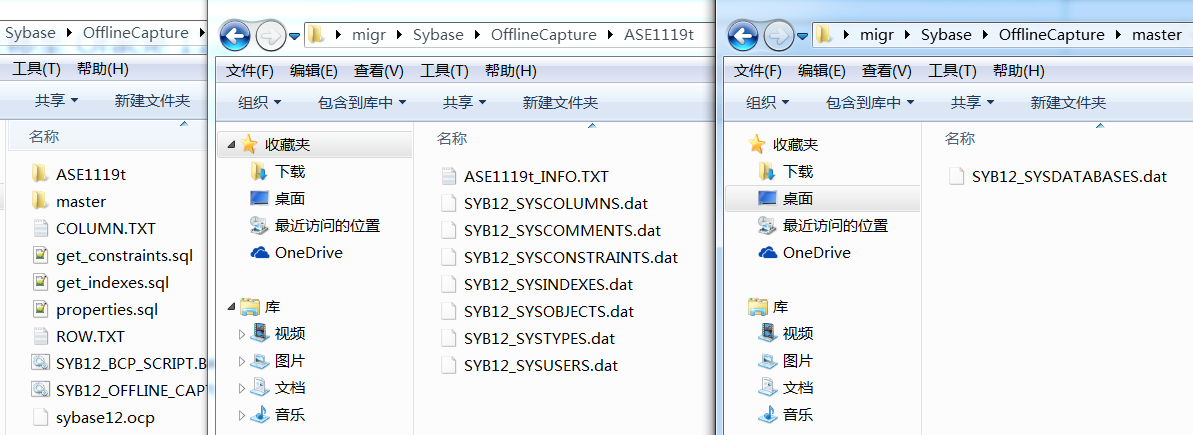Screen dimensions: 1193x435
Task: Click 共享 in leftmost window toolbar
Action: (x=56, y=100)
